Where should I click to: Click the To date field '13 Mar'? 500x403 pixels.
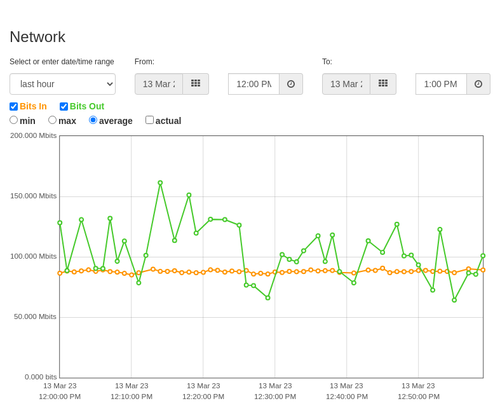[x=346, y=84]
